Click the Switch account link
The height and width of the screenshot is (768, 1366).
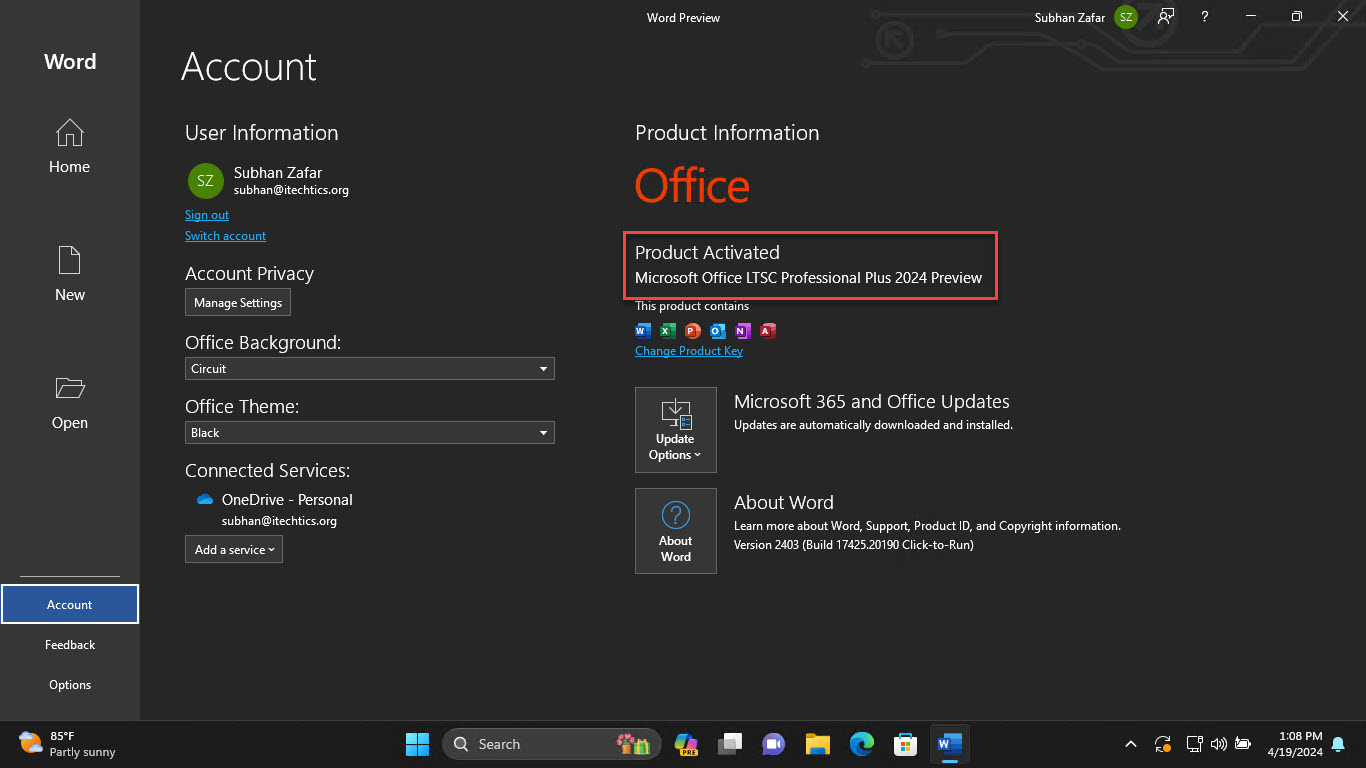click(225, 236)
